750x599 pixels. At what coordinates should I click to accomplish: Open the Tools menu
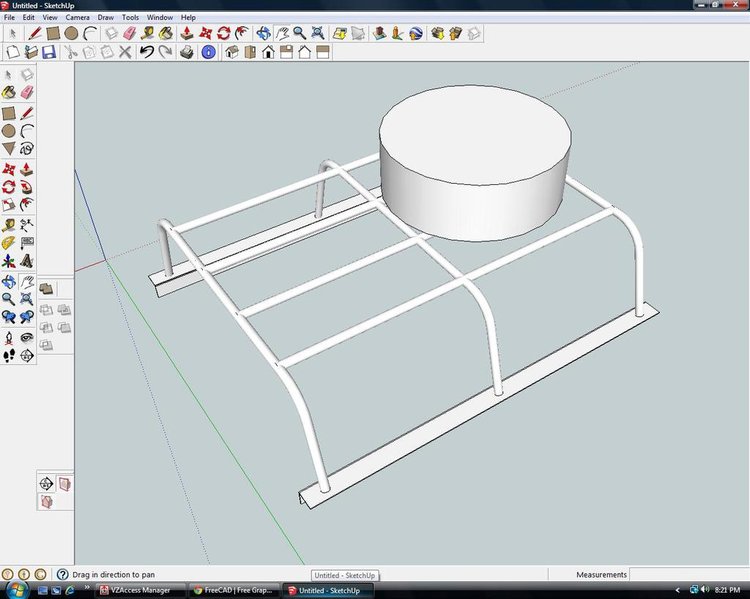click(x=130, y=17)
